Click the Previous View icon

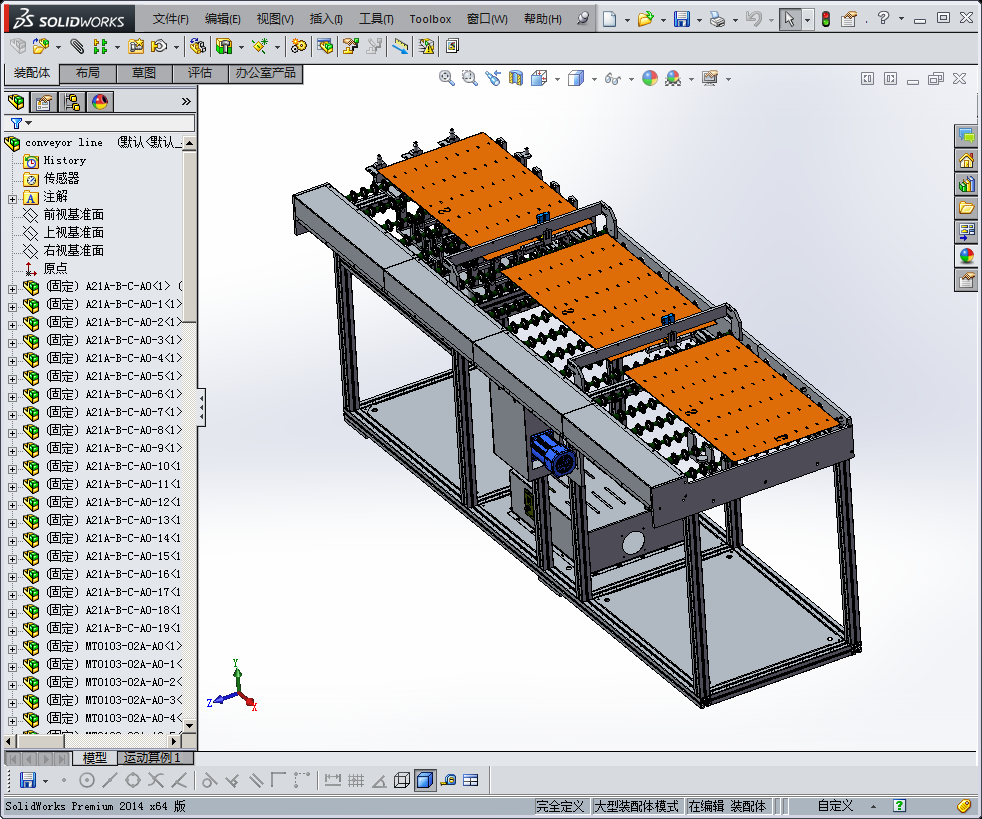(493, 78)
